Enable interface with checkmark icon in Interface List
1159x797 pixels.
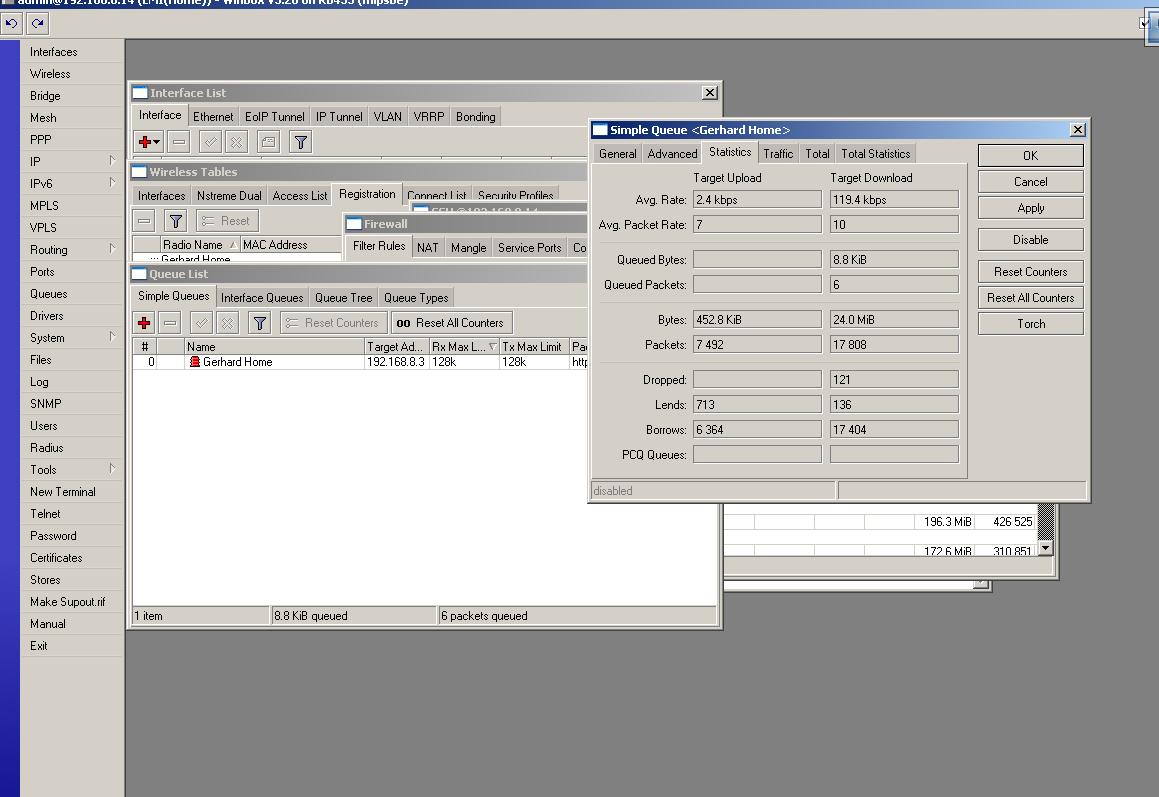211,142
